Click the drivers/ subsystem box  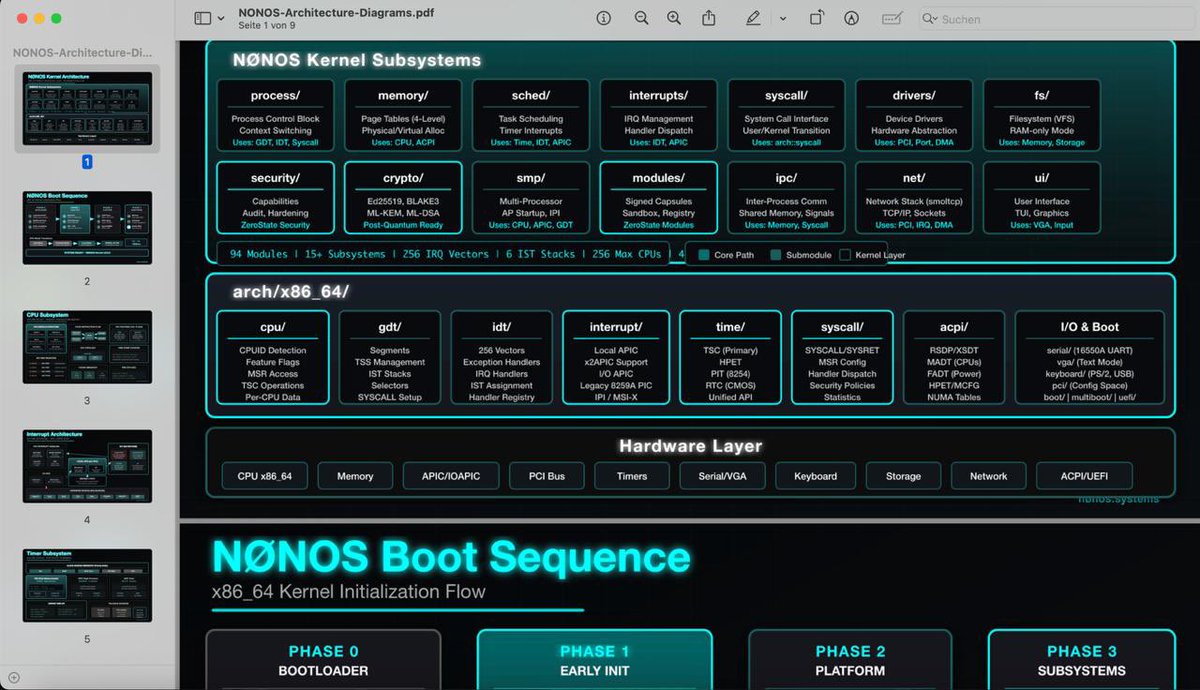[914, 115]
